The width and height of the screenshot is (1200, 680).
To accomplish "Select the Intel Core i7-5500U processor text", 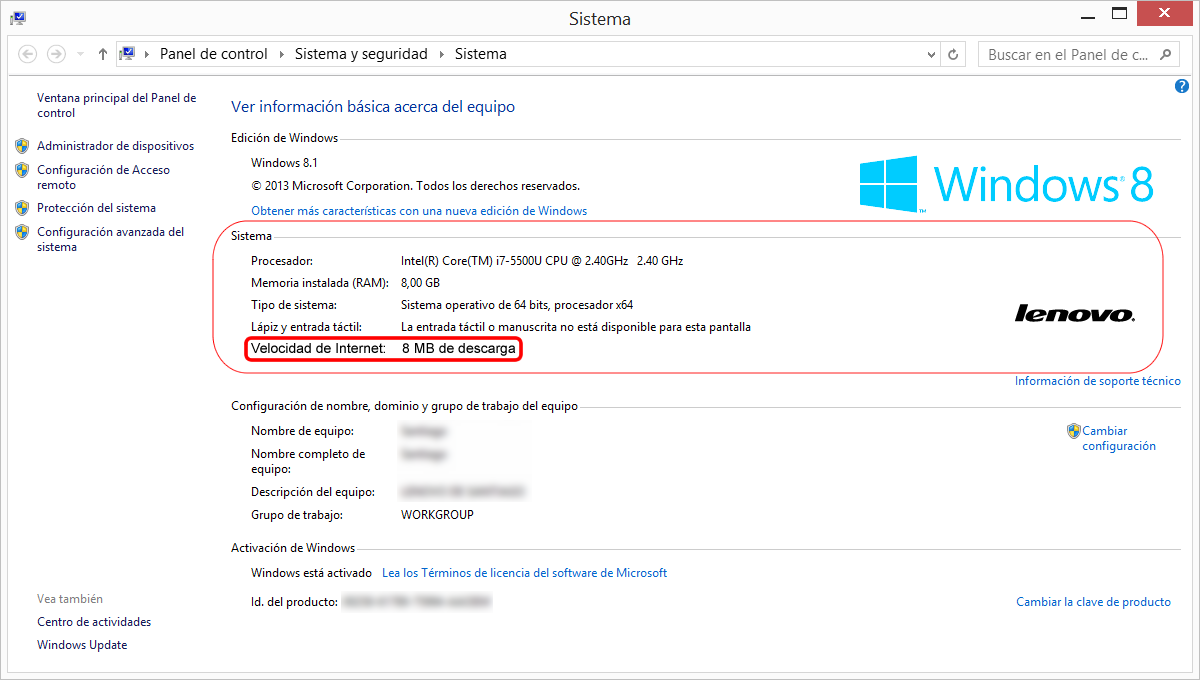I will 542,261.
